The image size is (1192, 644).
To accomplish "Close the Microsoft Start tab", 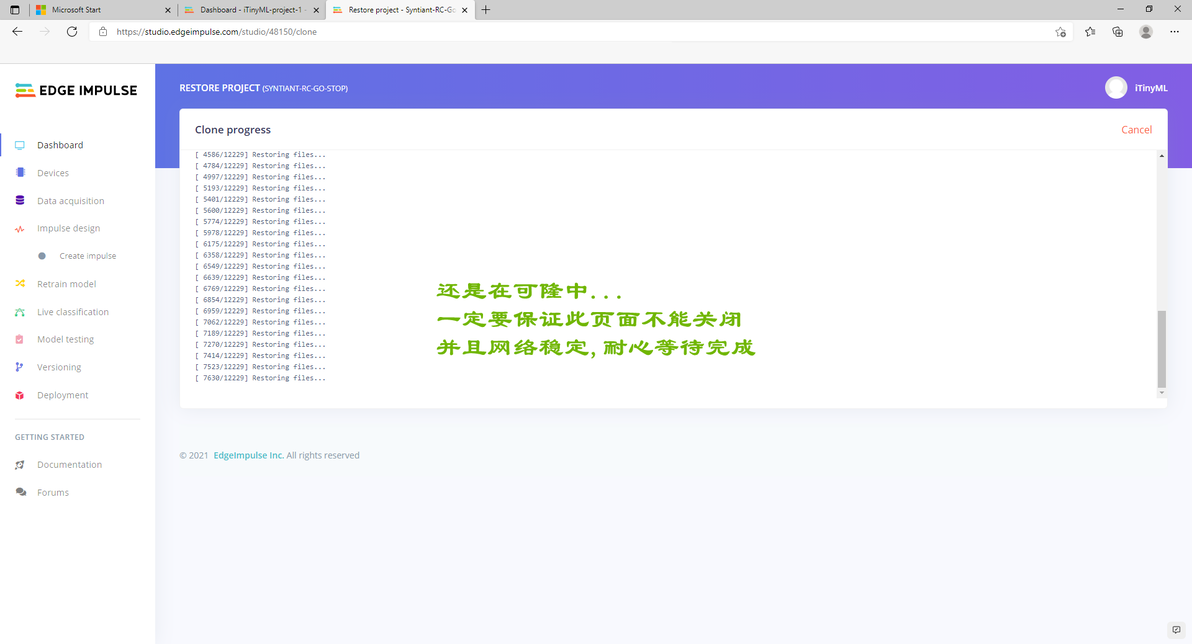I will click(x=168, y=10).
